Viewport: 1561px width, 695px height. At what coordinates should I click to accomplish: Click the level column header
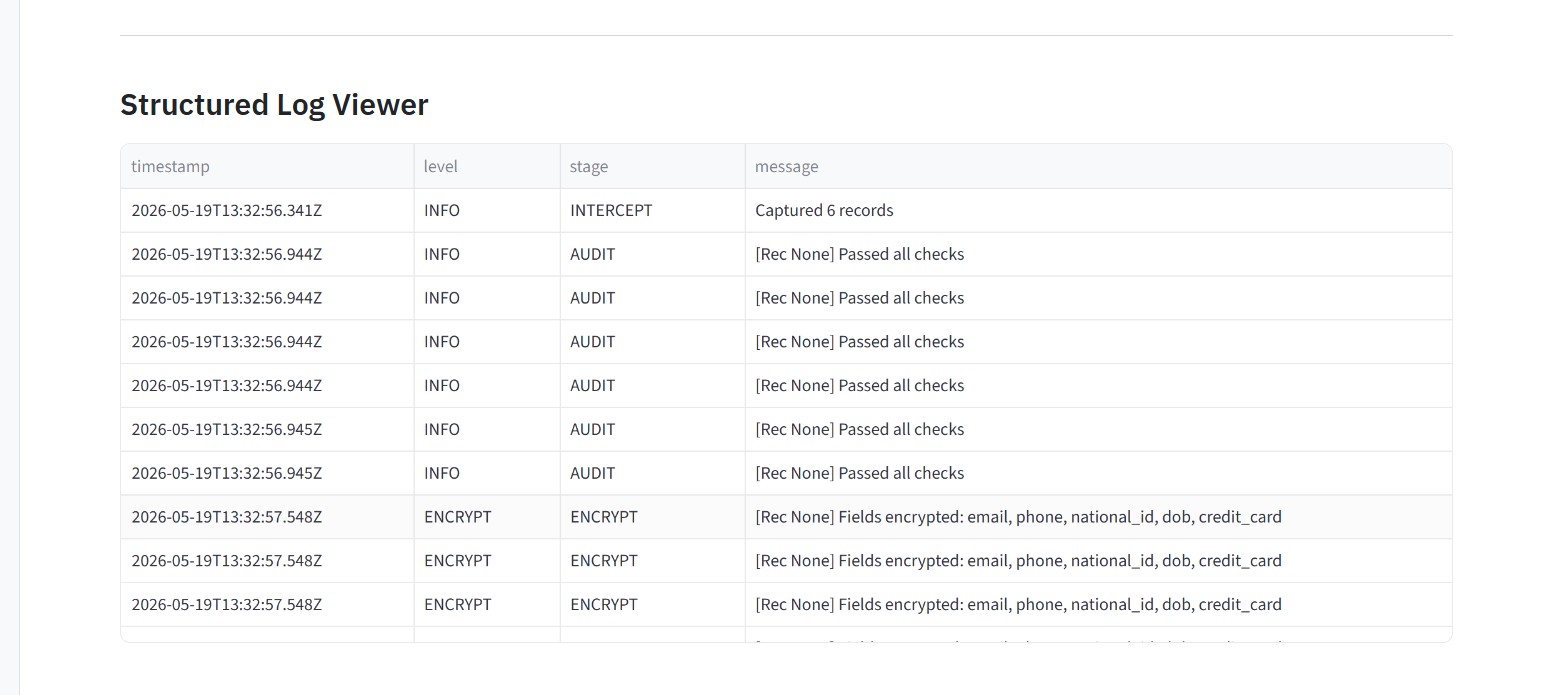coord(487,166)
